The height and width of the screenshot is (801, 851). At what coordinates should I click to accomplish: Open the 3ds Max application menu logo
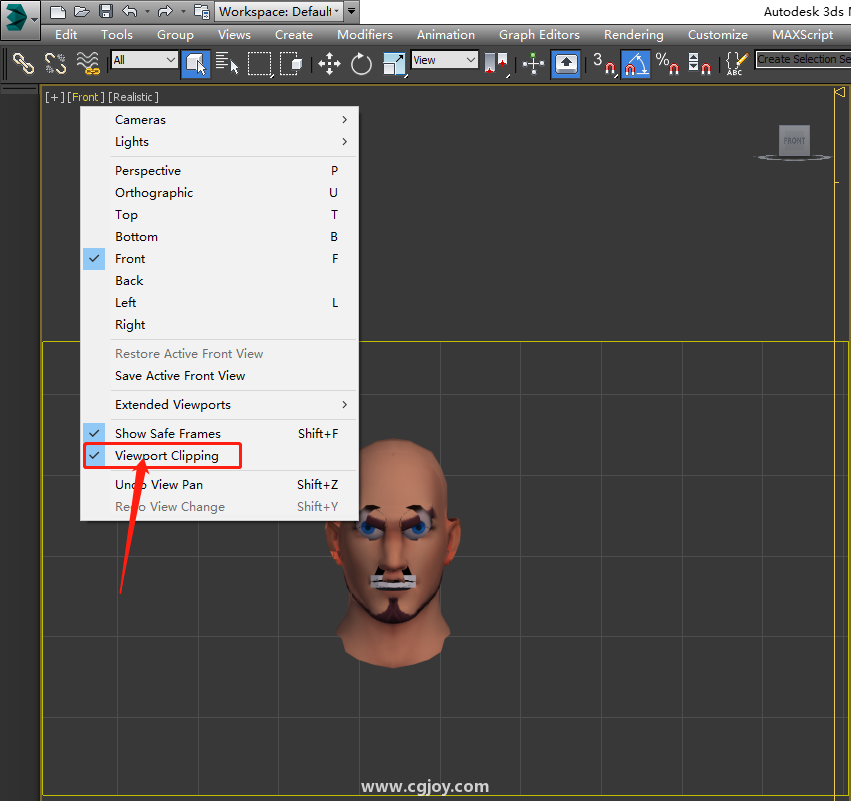[x=20, y=20]
